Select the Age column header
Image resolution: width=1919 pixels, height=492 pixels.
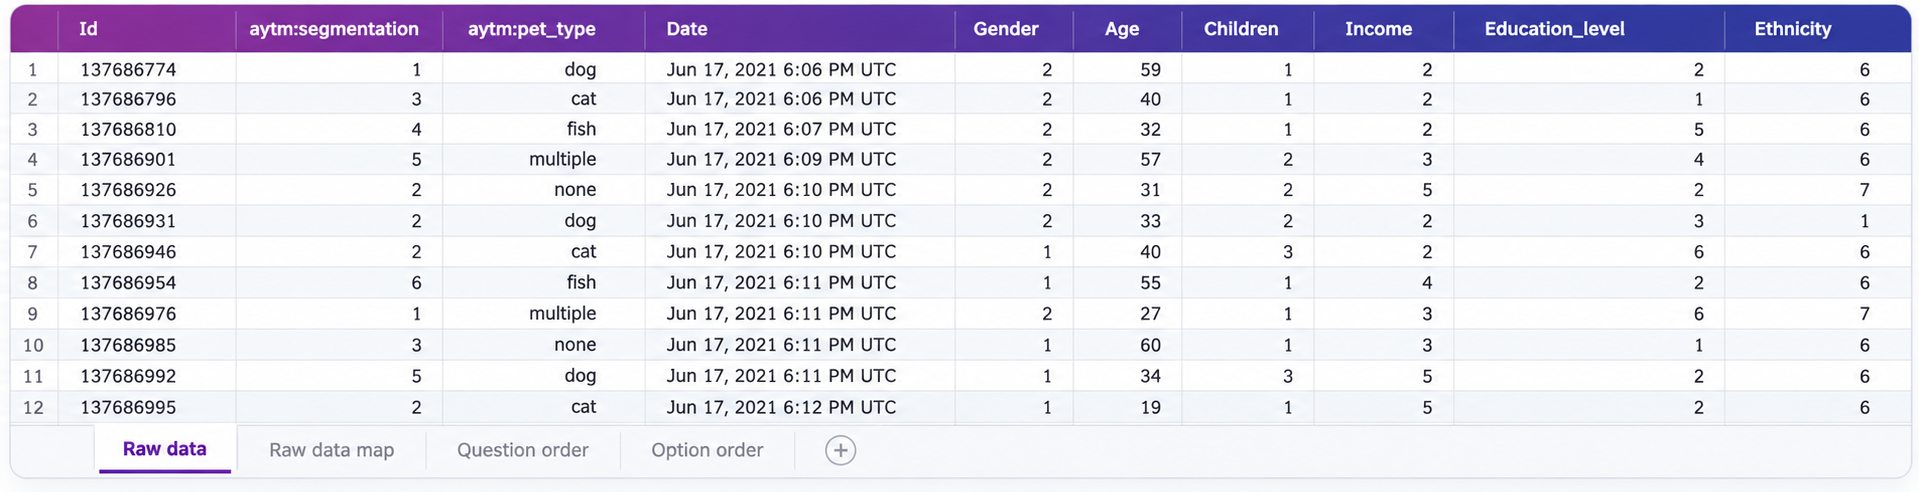pos(1122,29)
